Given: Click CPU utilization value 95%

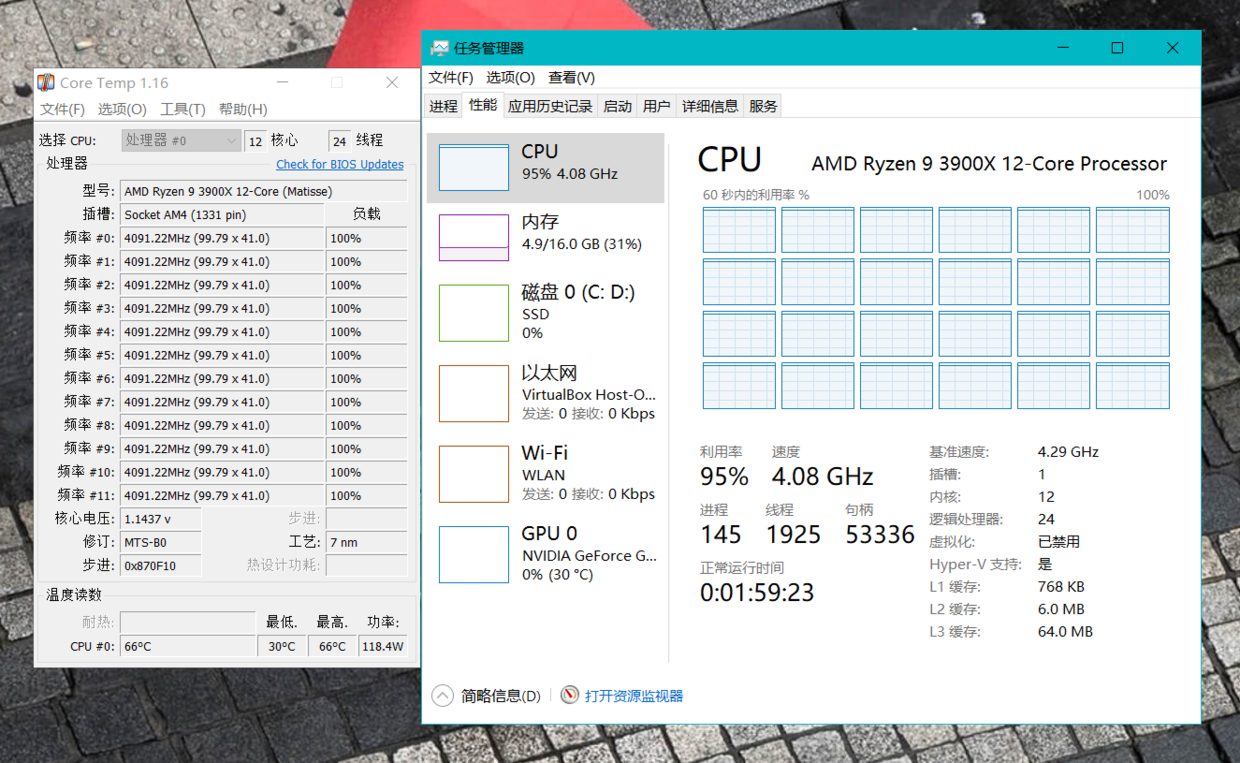Looking at the screenshot, I should (x=724, y=476).
